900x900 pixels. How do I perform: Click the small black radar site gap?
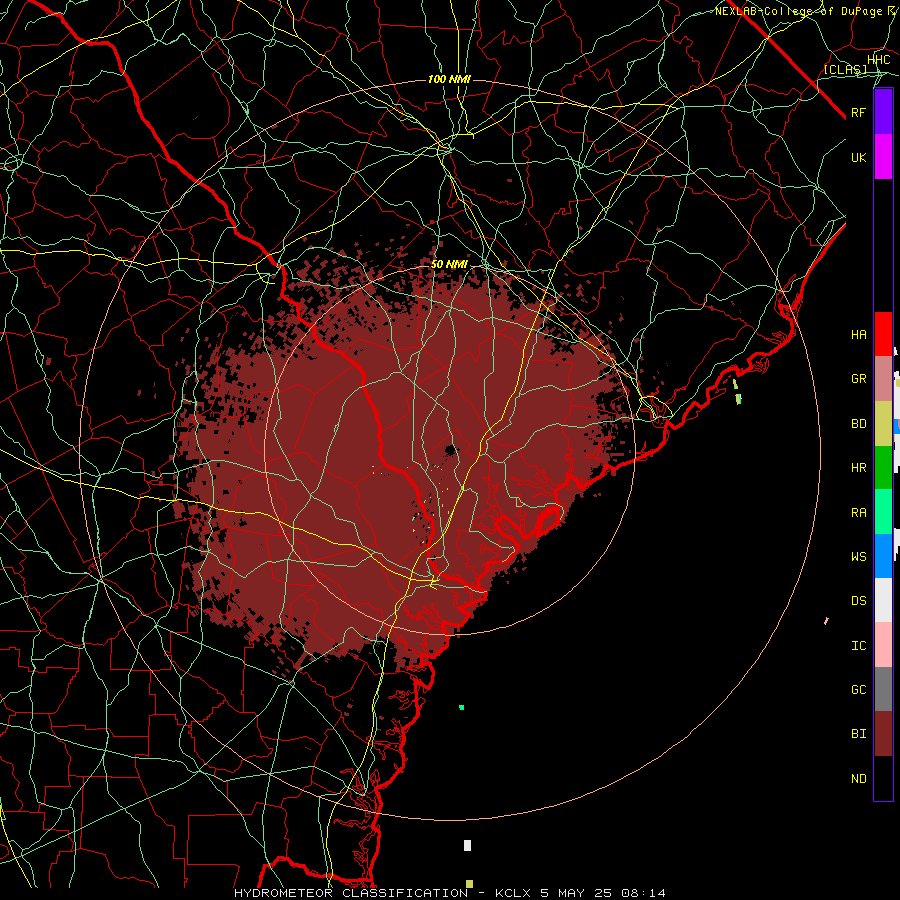pos(451,449)
